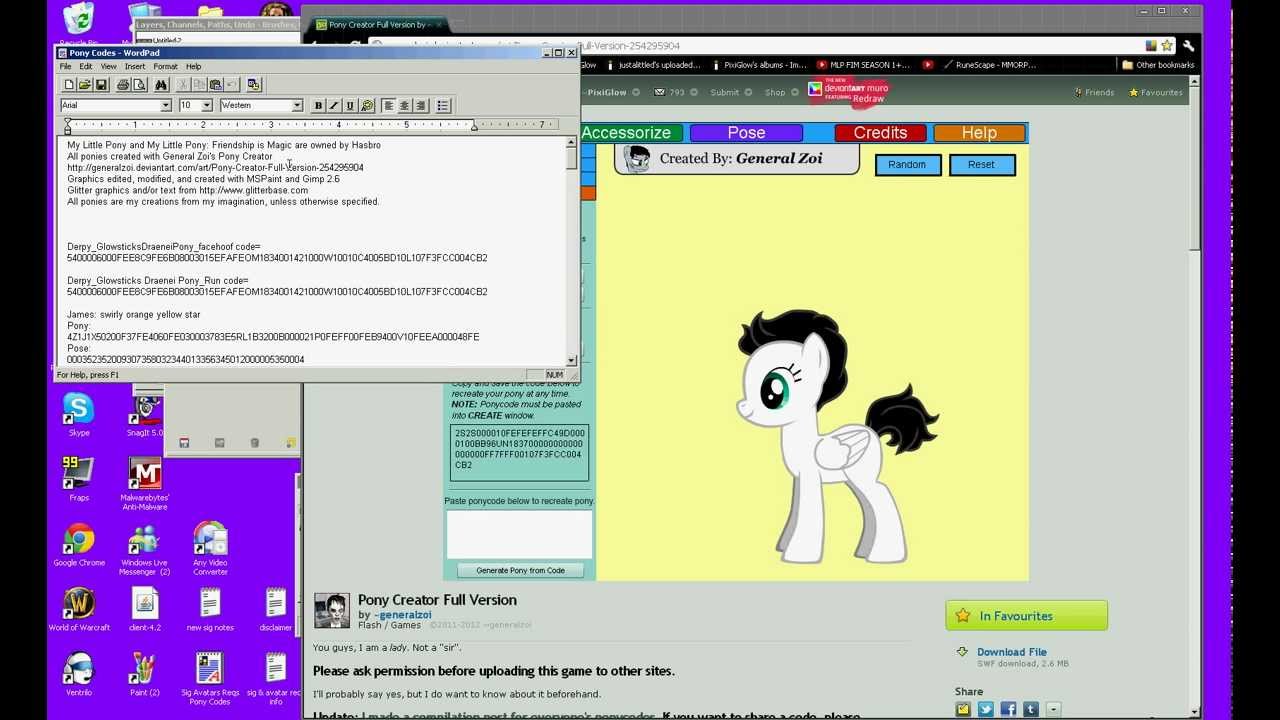Click the Random pony button

907,164
